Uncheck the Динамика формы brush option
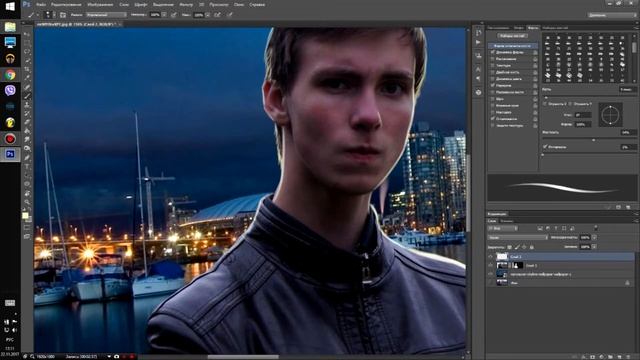The width and height of the screenshot is (640, 360). tap(493, 52)
